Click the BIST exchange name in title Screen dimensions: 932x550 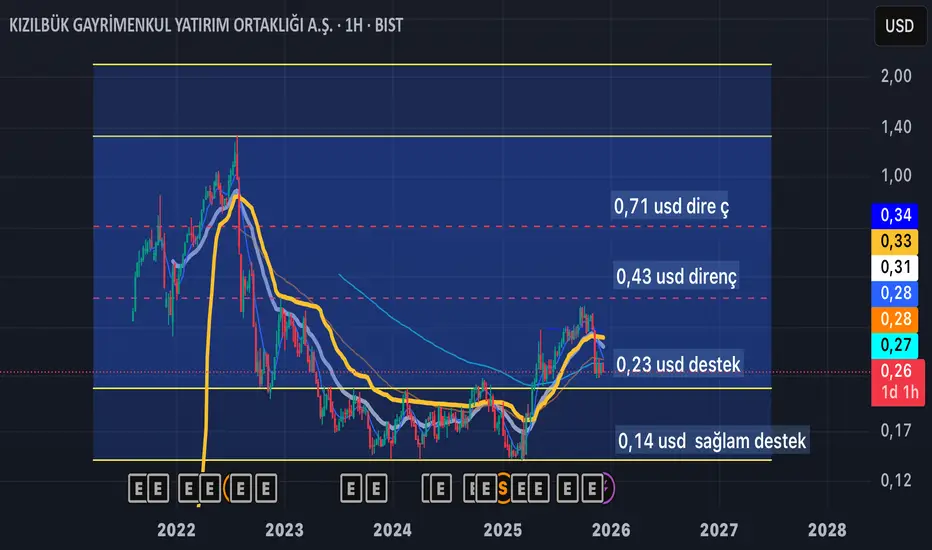point(389,26)
